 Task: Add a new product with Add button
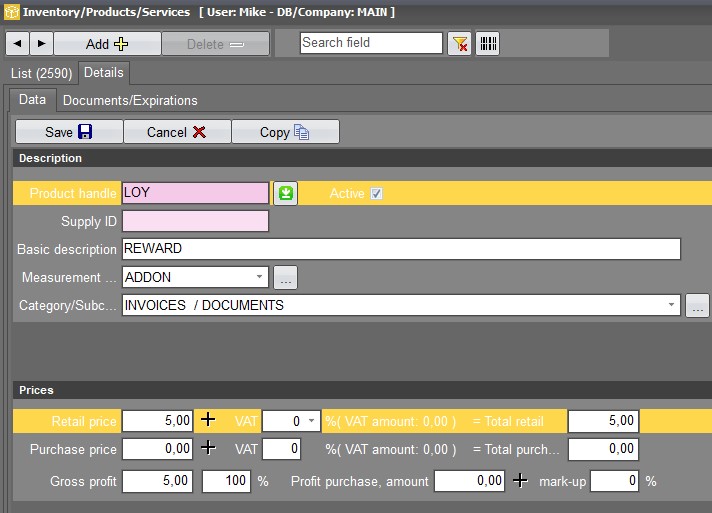107,44
